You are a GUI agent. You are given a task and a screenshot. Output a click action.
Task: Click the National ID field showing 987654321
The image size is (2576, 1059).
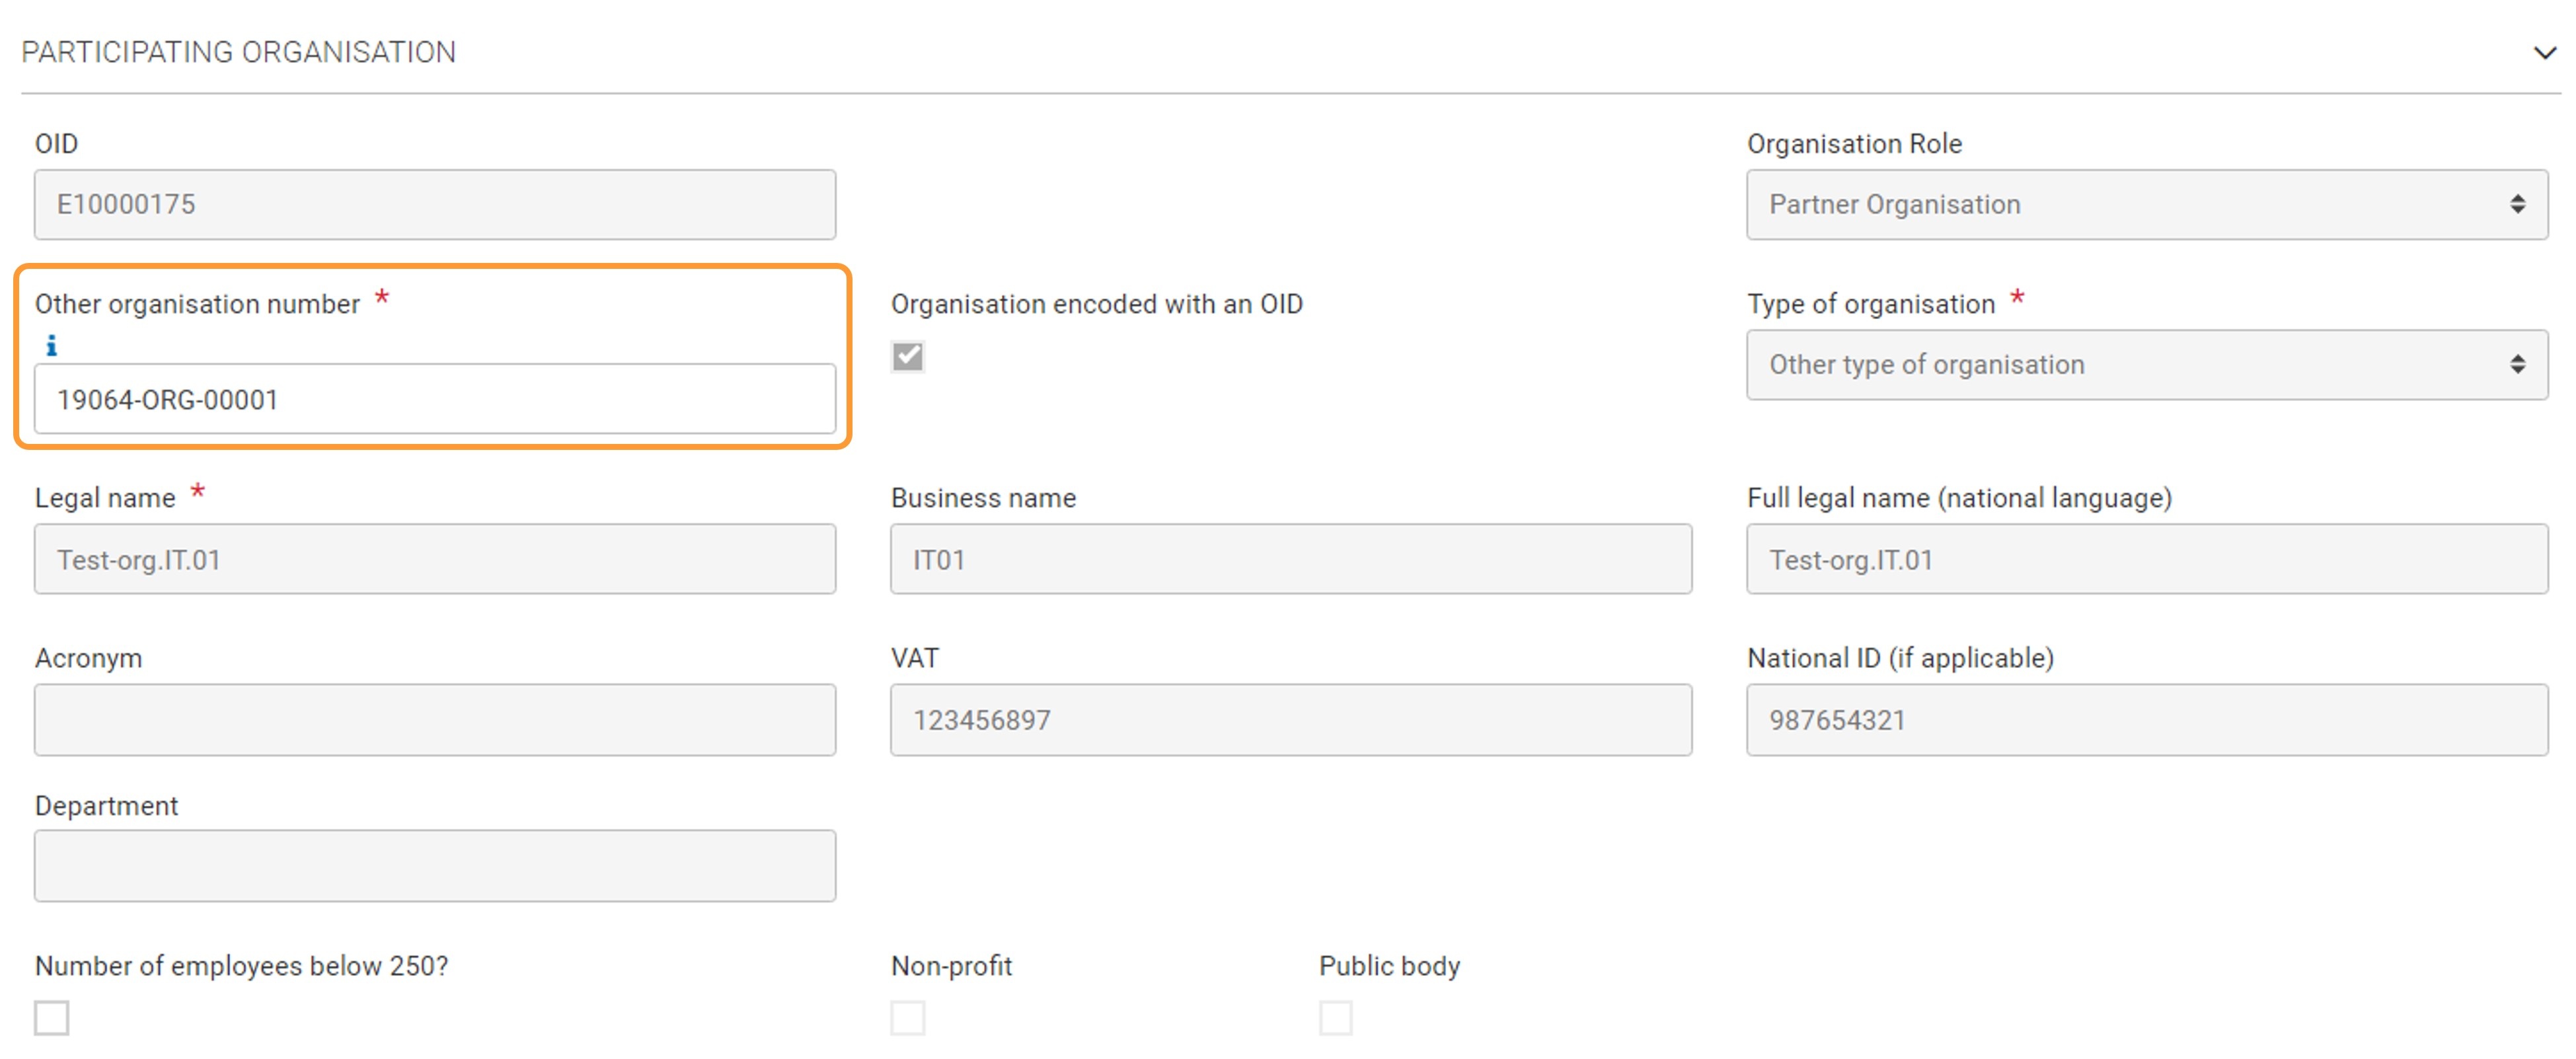click(2146, 720)
